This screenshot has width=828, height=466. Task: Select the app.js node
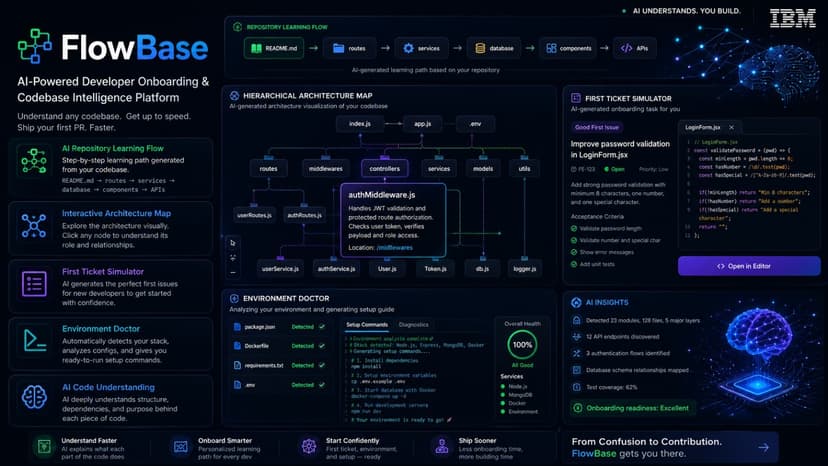click(422, 124)
